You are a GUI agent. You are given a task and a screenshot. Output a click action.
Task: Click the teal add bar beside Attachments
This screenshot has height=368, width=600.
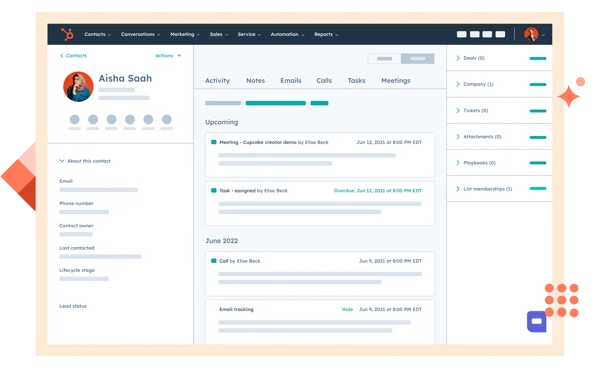pyautogui.click(x=538, y=137)
